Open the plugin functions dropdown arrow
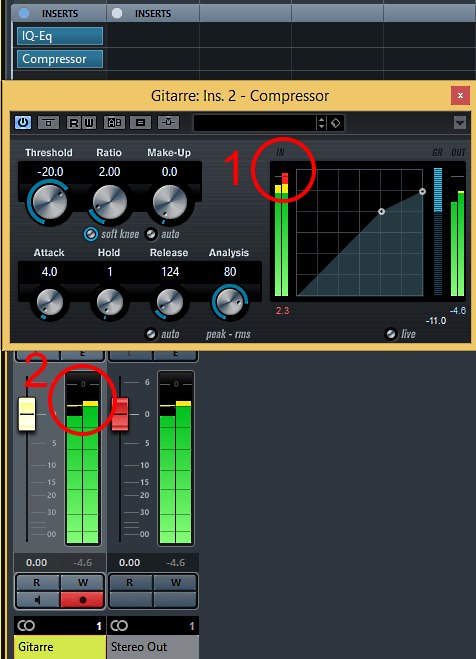Image resolution: width=476 pixels, height=659 pixels. (460, 123)
